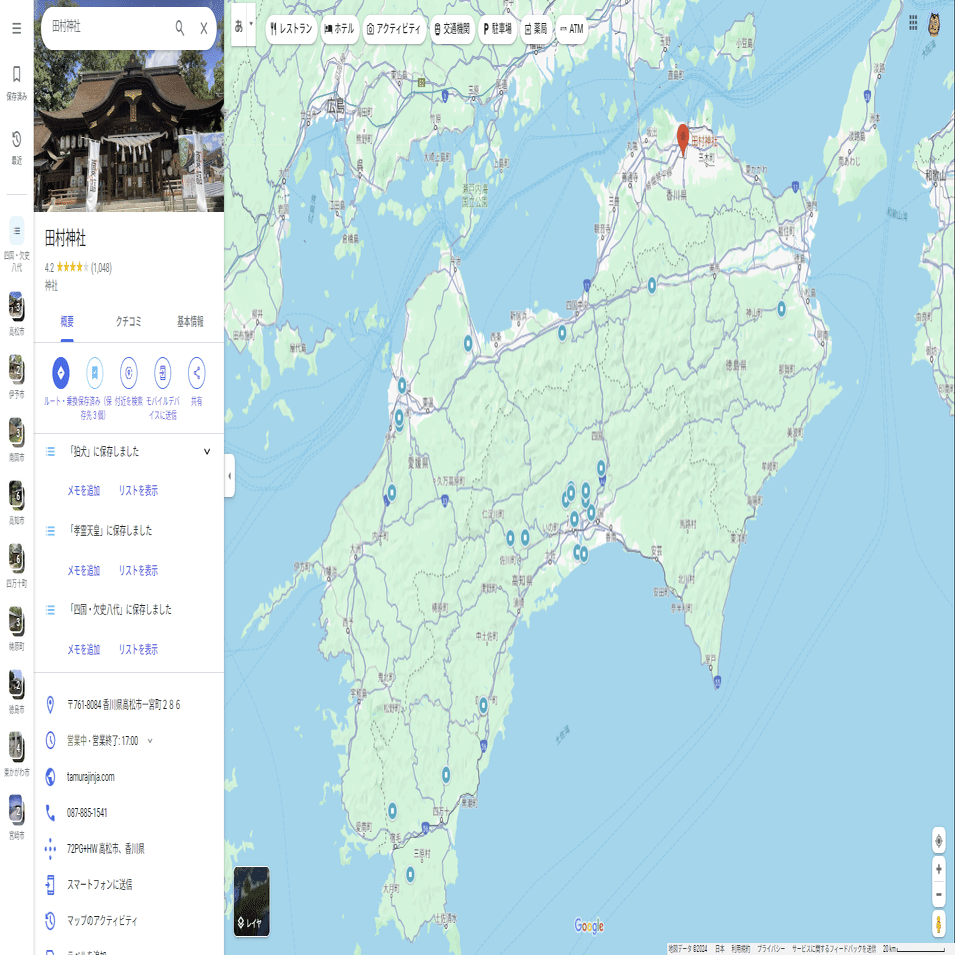Viewport: 955px width, 955px height.
Task: Click メモを追加 under 狛犬 list
Action: (x=83, y=490)
